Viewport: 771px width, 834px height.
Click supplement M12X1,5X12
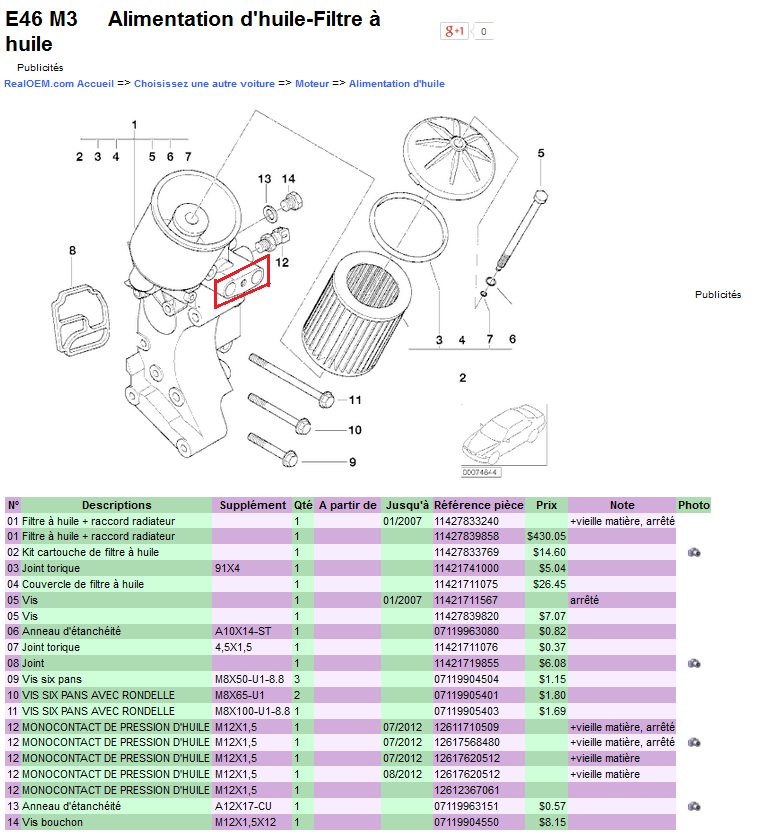pyautogui.click(x=246, y=822)
